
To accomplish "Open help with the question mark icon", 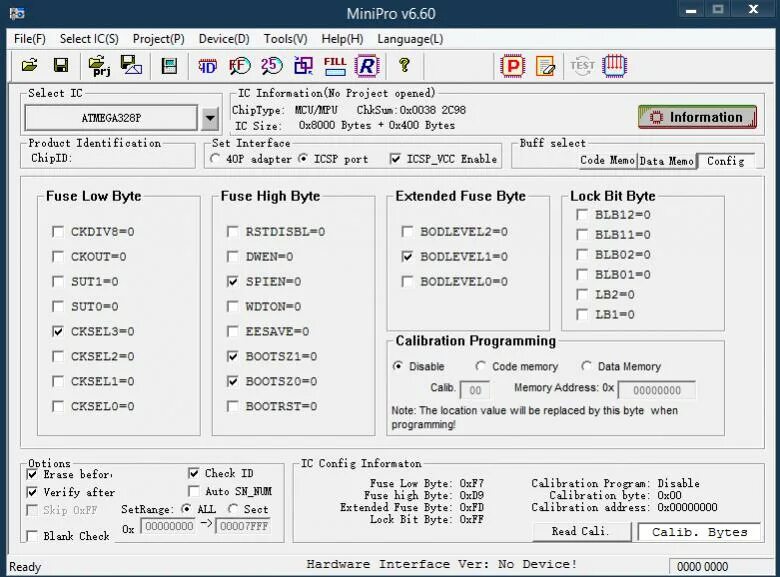I will point(404,65).
